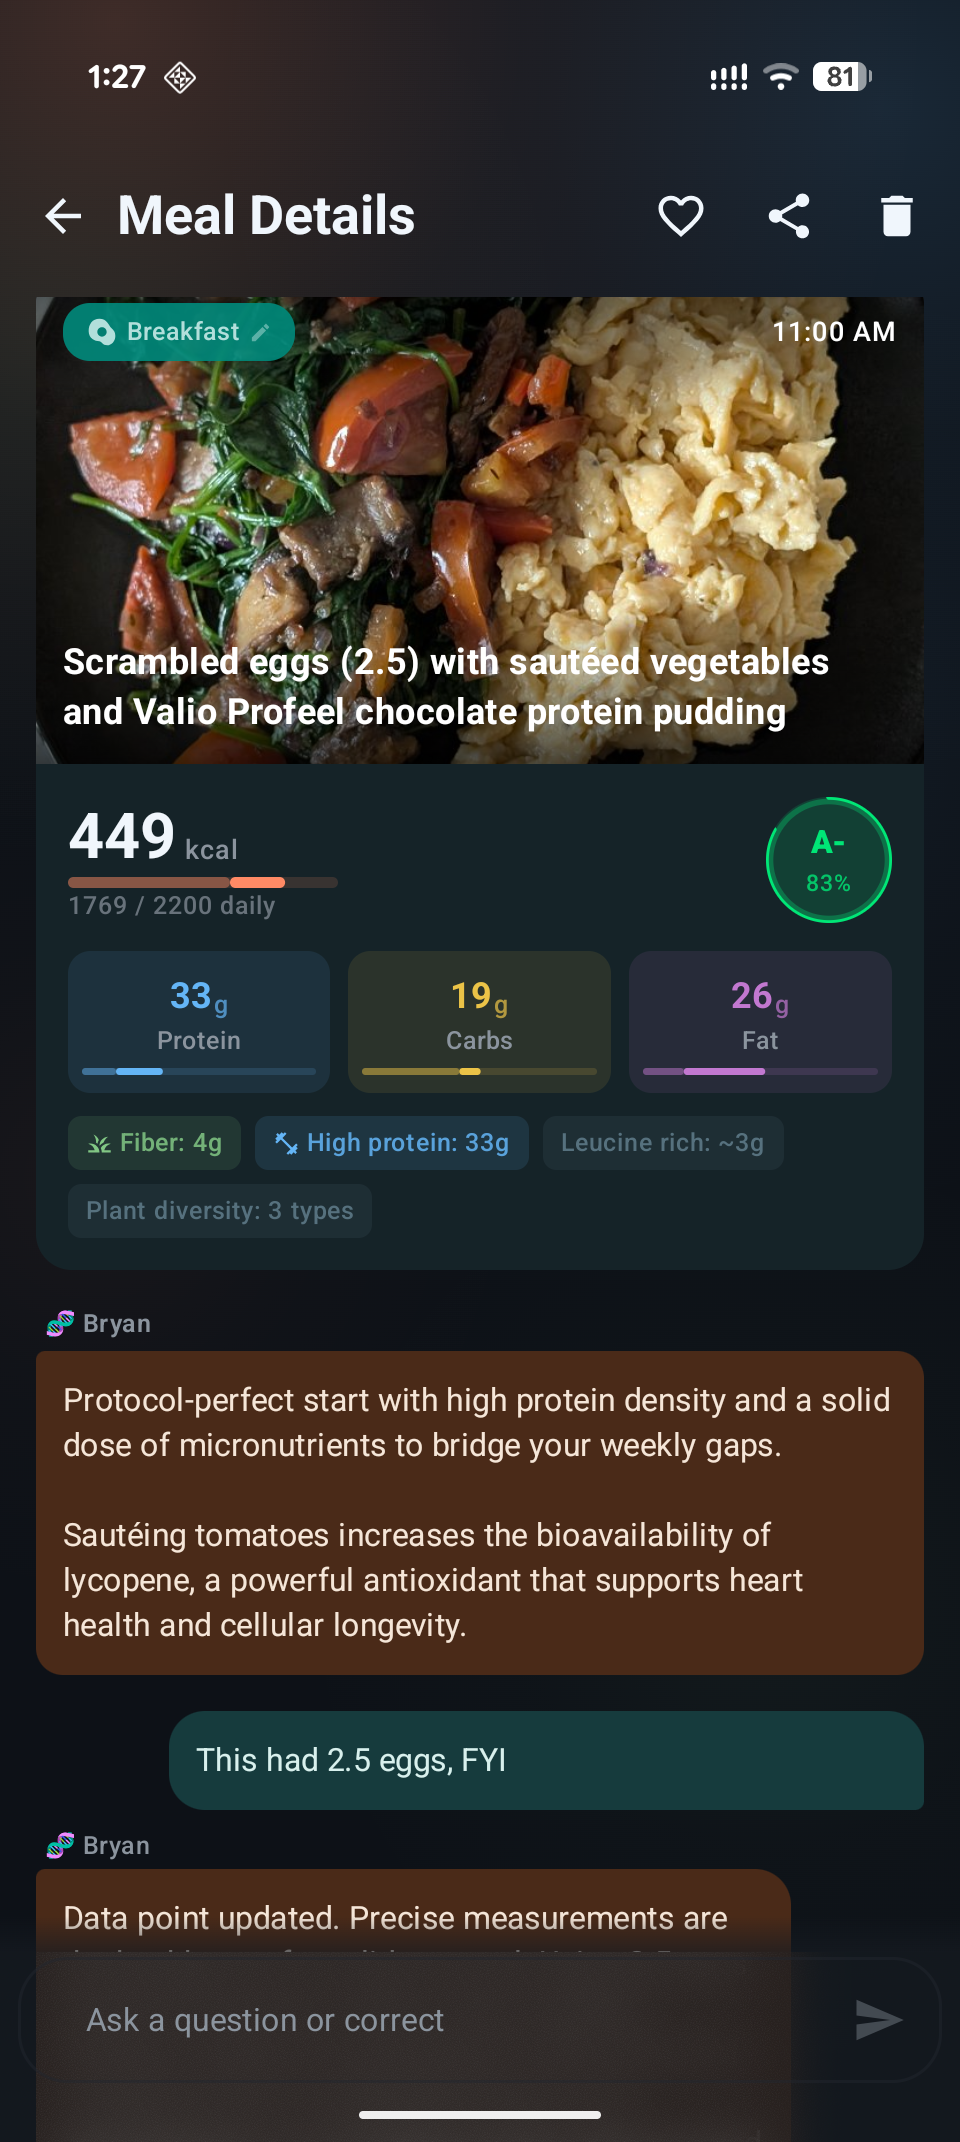The height and width of the screenshot is (2142, 960).
Task: Open the share options for this meal
Action: click(789, 215)
